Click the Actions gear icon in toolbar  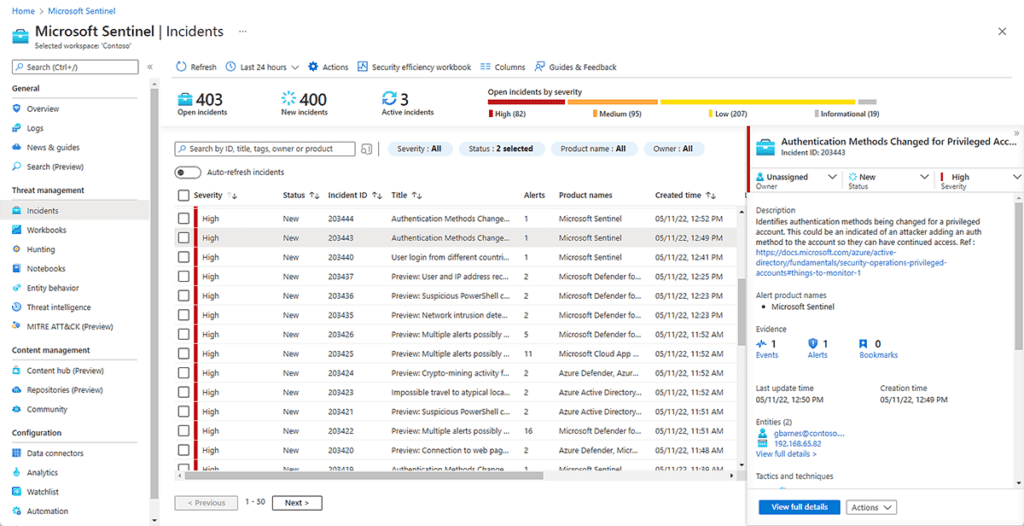(x=313, y=67)
